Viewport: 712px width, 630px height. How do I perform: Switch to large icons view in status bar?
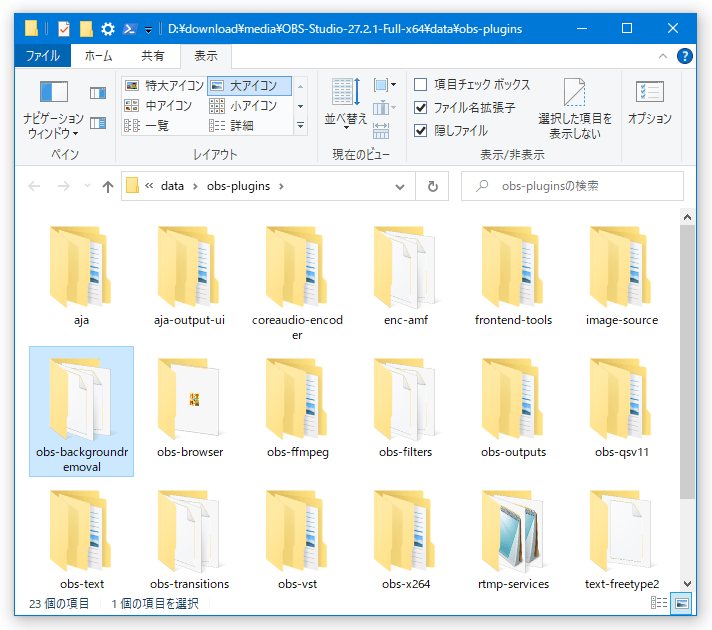tap(681, 603)
